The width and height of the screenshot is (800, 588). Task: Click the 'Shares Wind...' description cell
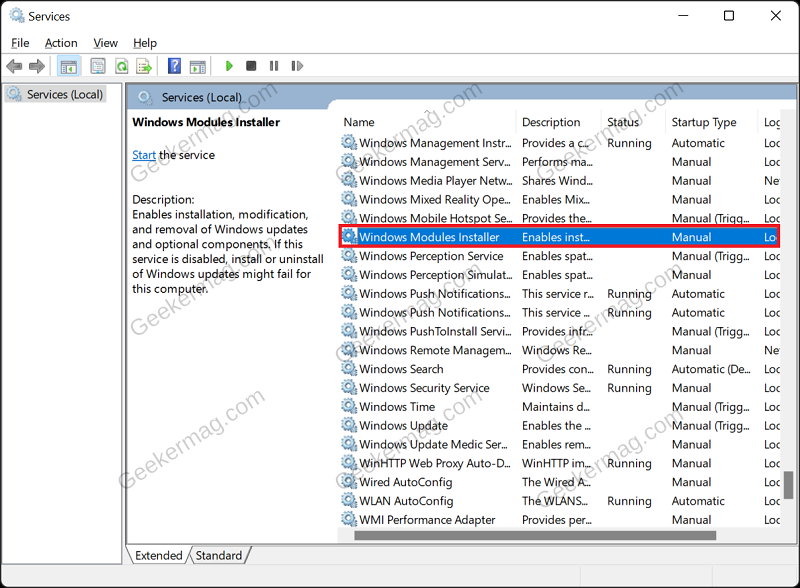click(x=557, y=181)
